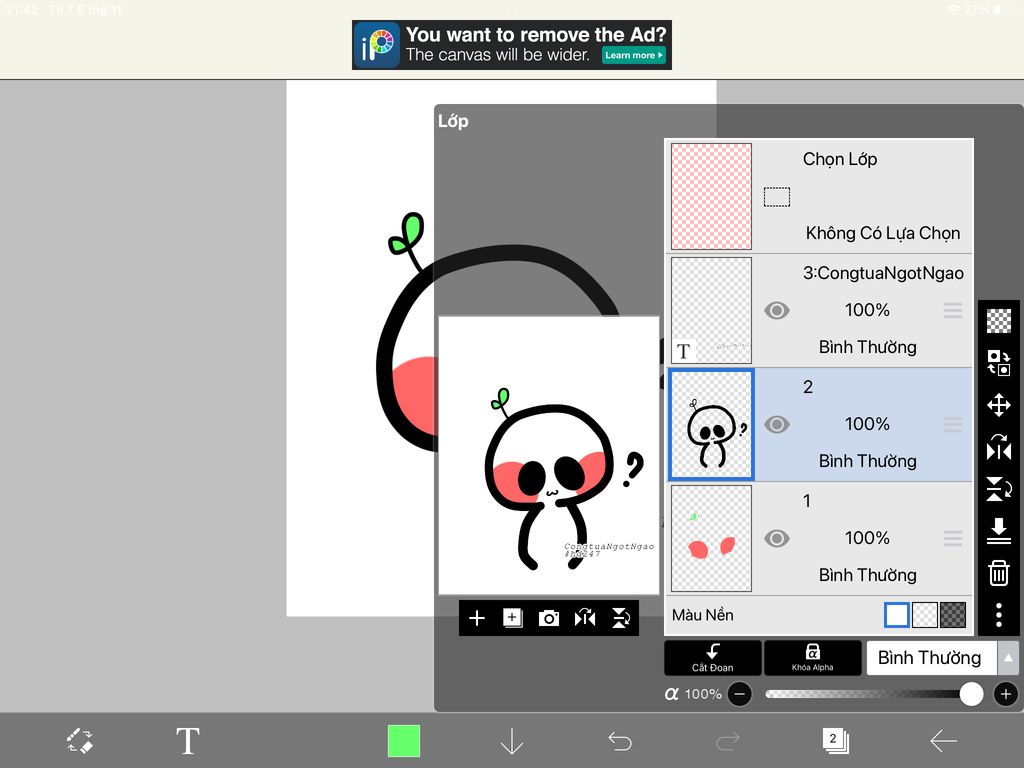Expand blend mode list with arrow

tap(1008, 658)
